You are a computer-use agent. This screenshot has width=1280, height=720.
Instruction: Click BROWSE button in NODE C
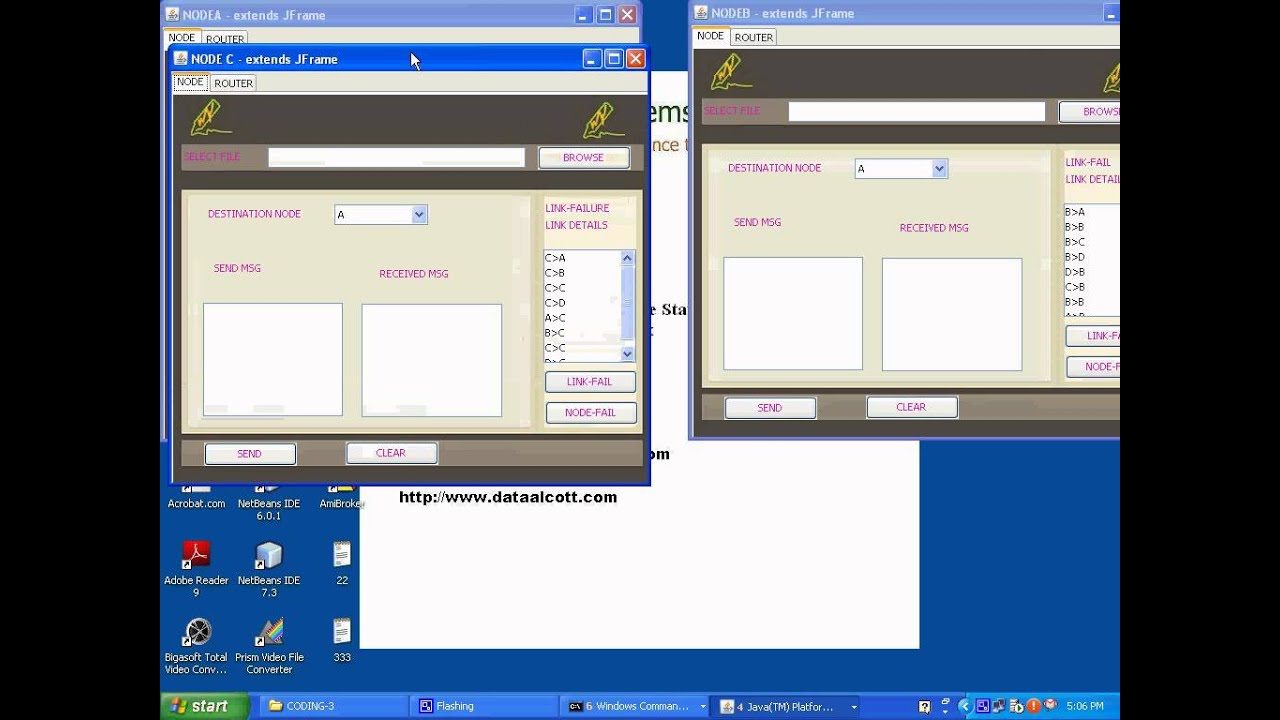(x=584, y=157)
